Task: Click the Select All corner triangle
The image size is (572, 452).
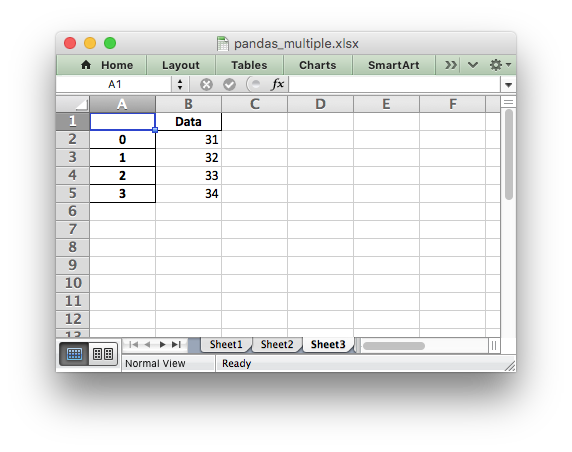Action: pyautogui.click(x=73, y=104)
